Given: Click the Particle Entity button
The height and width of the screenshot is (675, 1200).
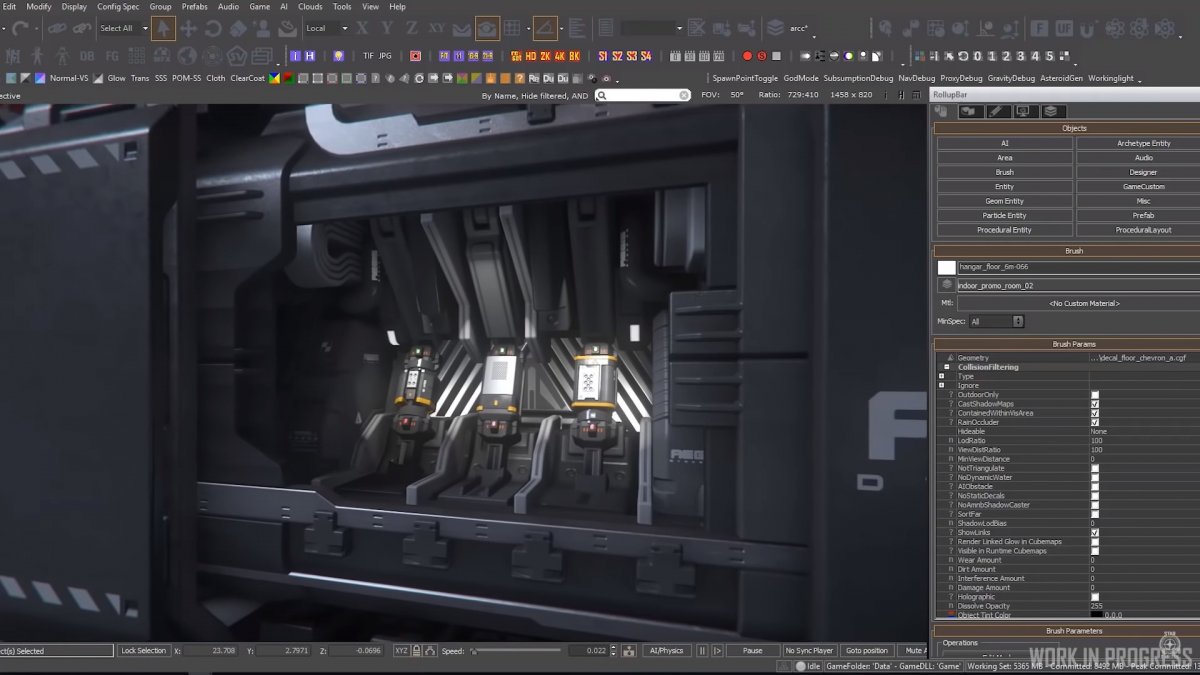Looking at the screenshot, I should pyautogui.click(x=1004, y=215).
